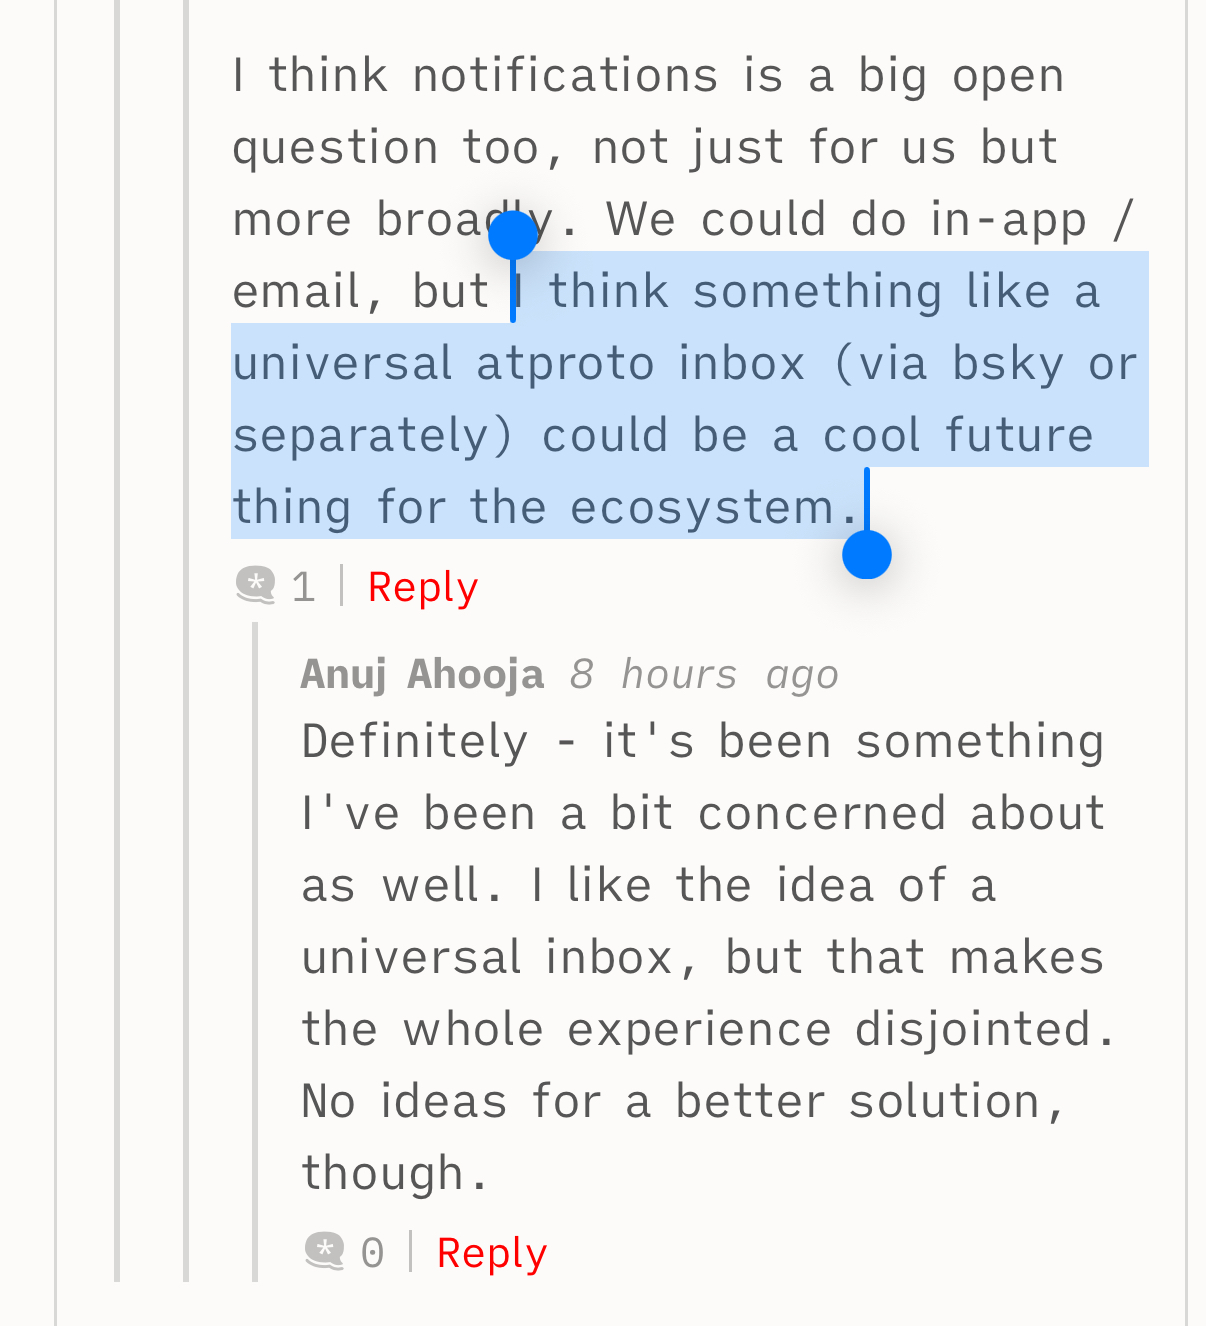1206x1326 pixels.
Task: Reply to Anuj Ahooja's comment
Action: pos(492,1253)
